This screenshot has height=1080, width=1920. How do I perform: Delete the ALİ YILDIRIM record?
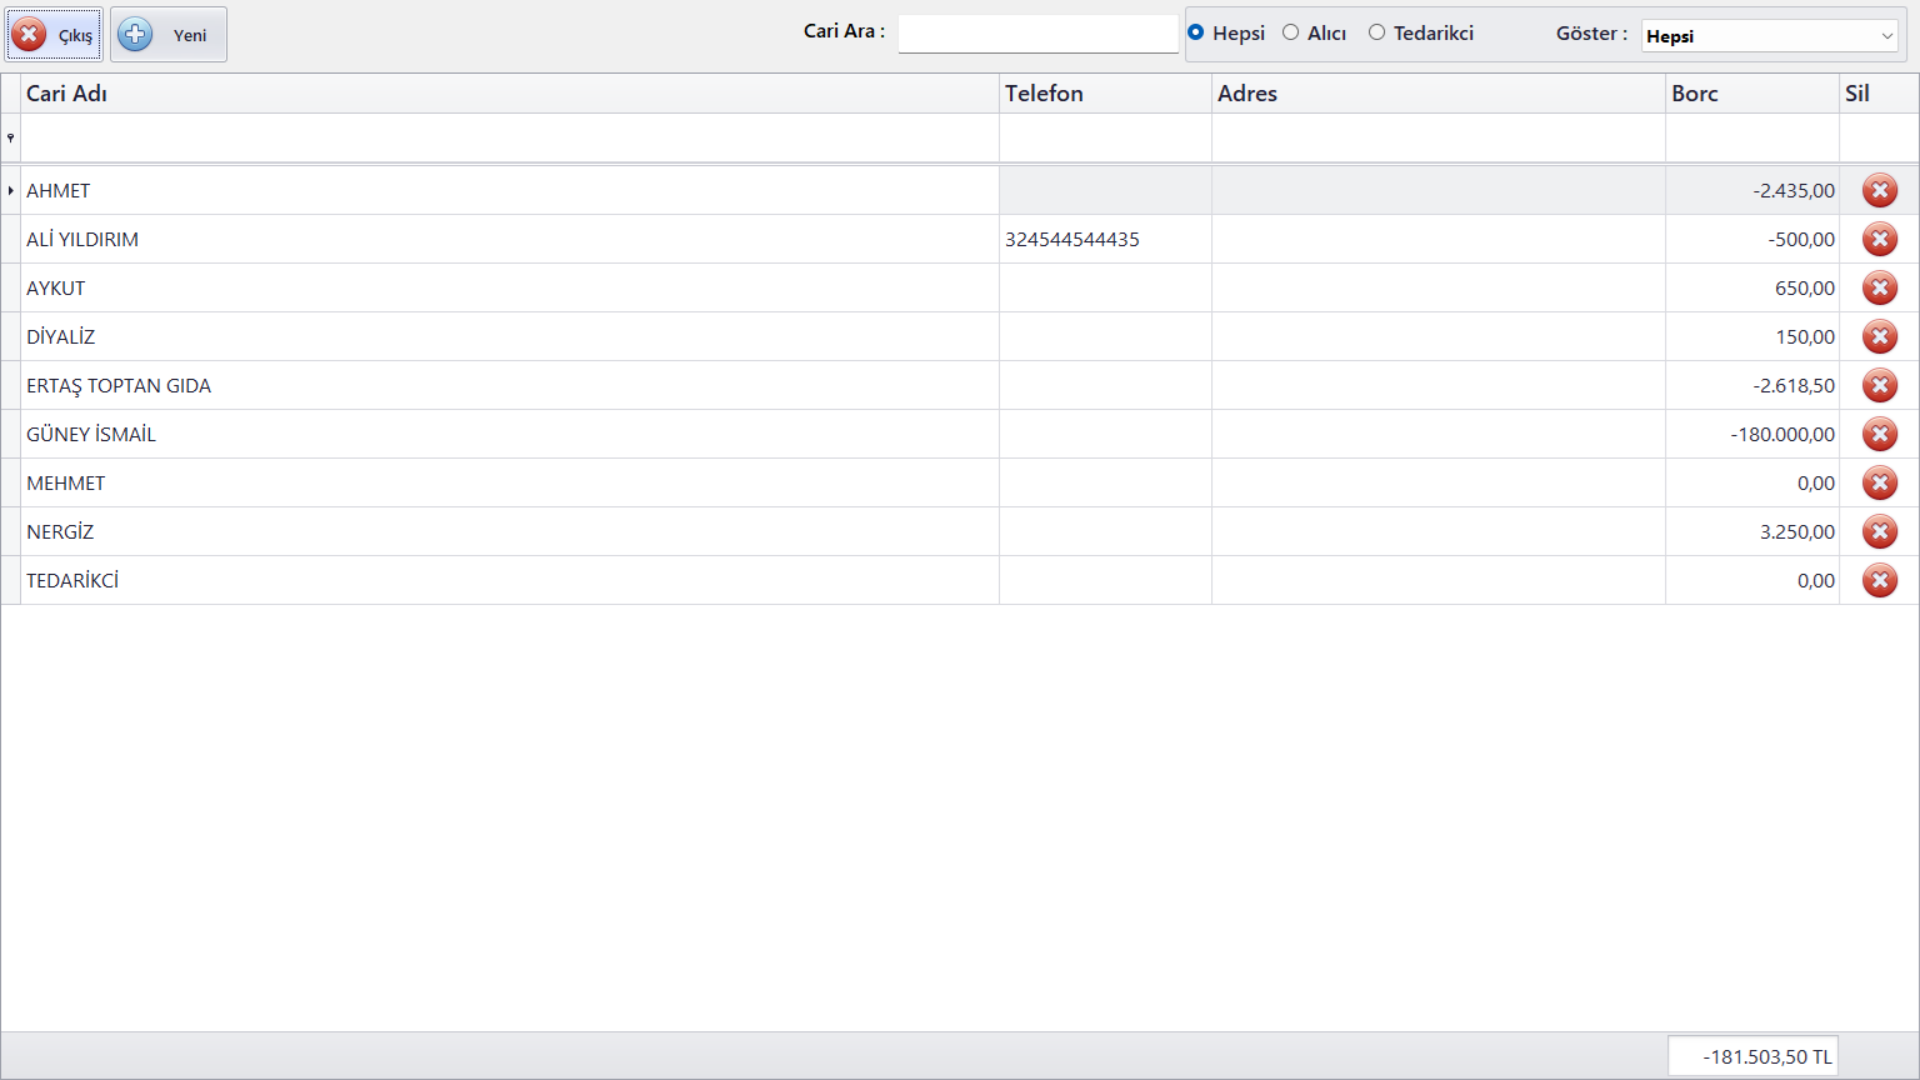pos(1879,239)
